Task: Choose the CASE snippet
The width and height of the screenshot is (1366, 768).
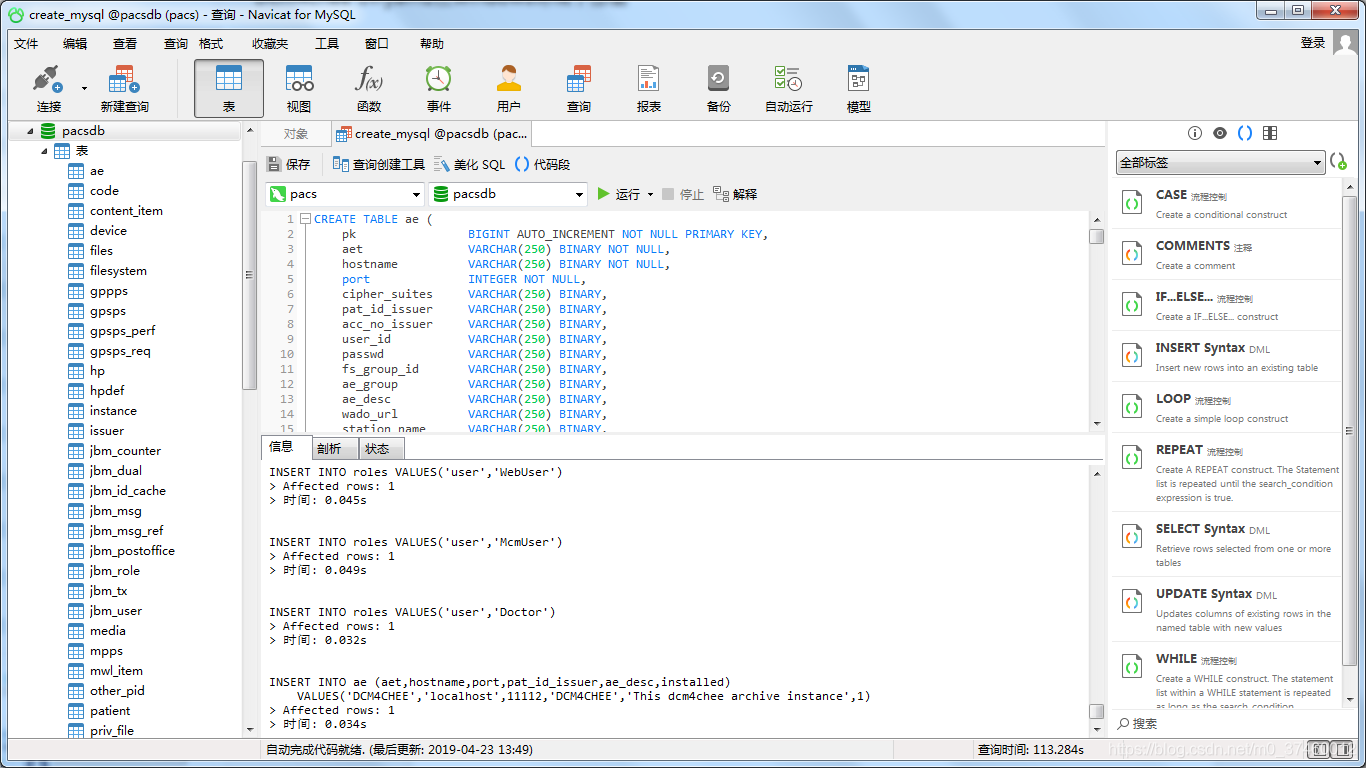Action: coord(1226,203)
